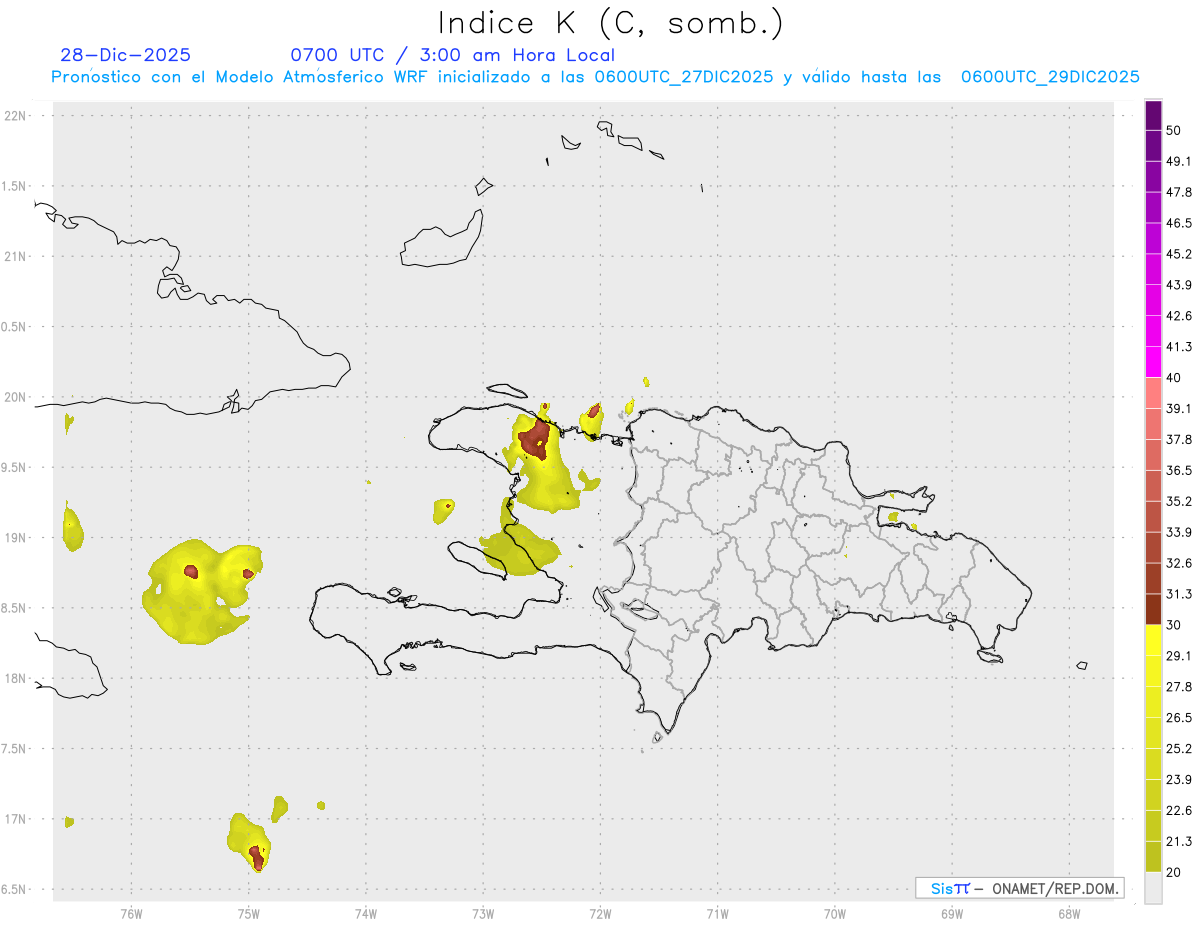1200x927 pixels.
Task: Click the colorbar value '27.8'
Action: pos(1179,686)
